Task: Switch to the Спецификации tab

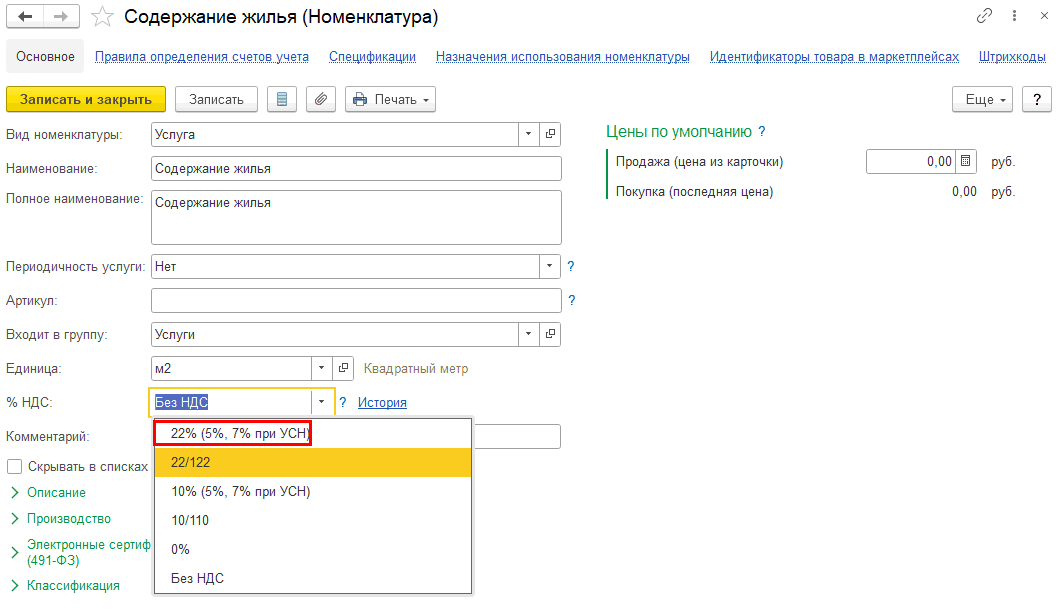Action: pyautogui.click(x=372, y=57)
